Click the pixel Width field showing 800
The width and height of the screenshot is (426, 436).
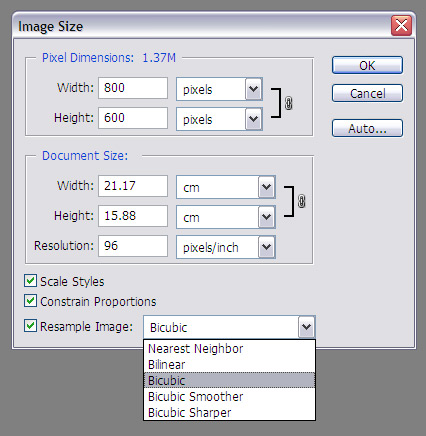click(x=133, y=88)
